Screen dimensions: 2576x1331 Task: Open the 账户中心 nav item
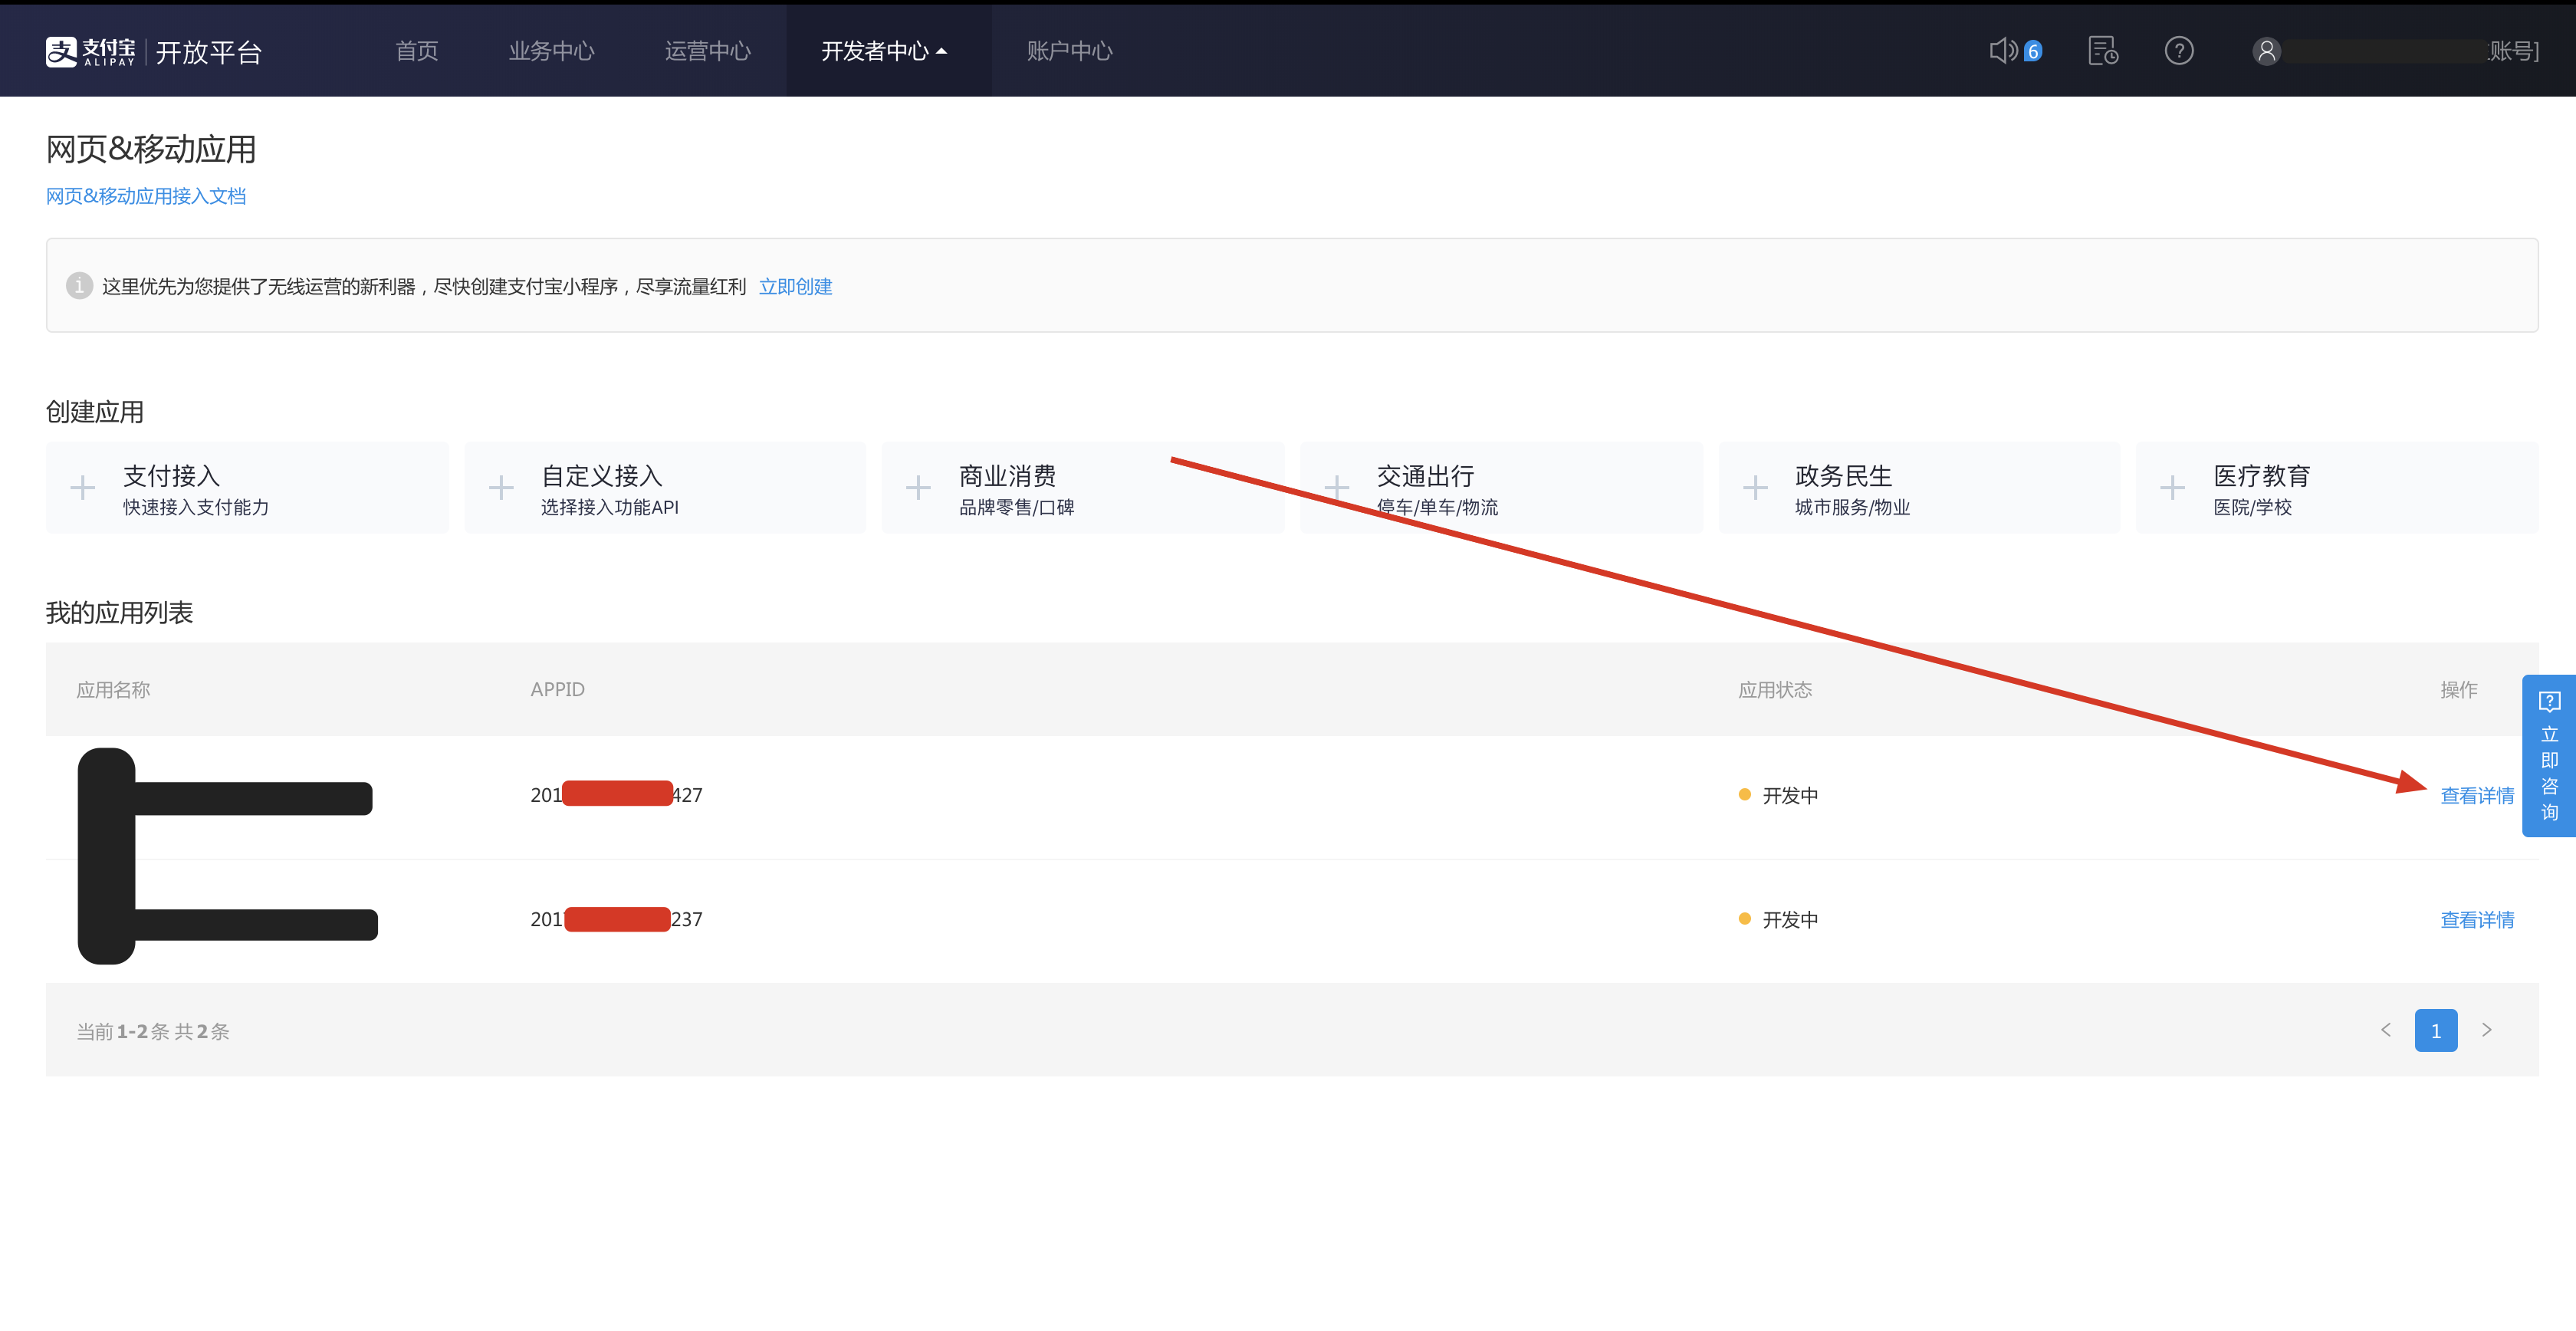click(1069, 51)
